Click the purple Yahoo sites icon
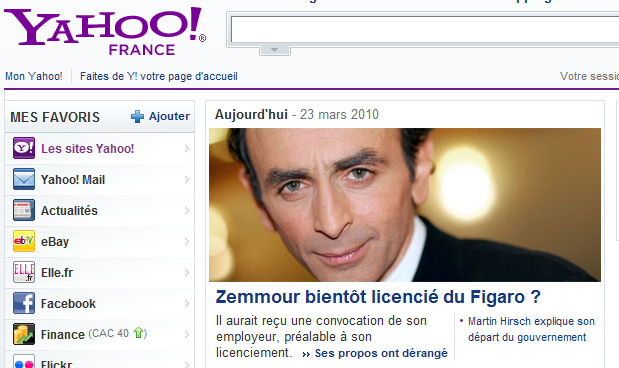 pos(24,148)
